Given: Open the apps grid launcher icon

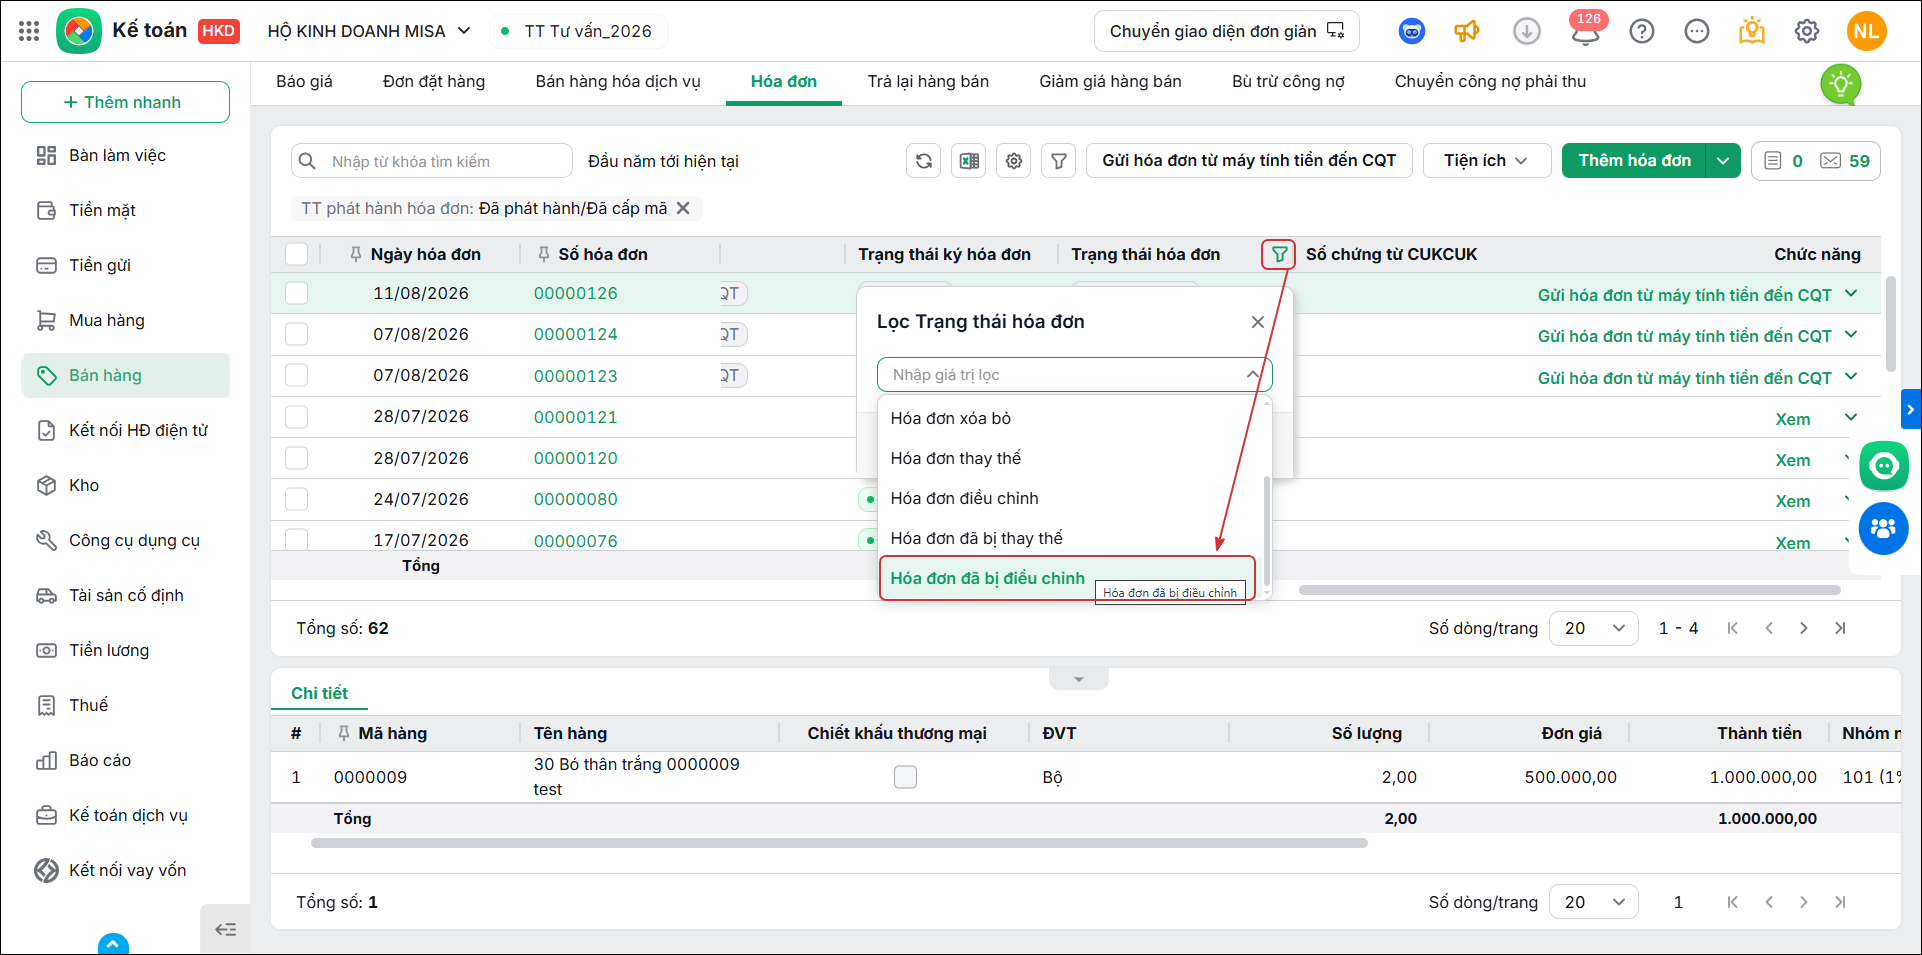Looking at the screenshot, I should (x=29, y=31).
